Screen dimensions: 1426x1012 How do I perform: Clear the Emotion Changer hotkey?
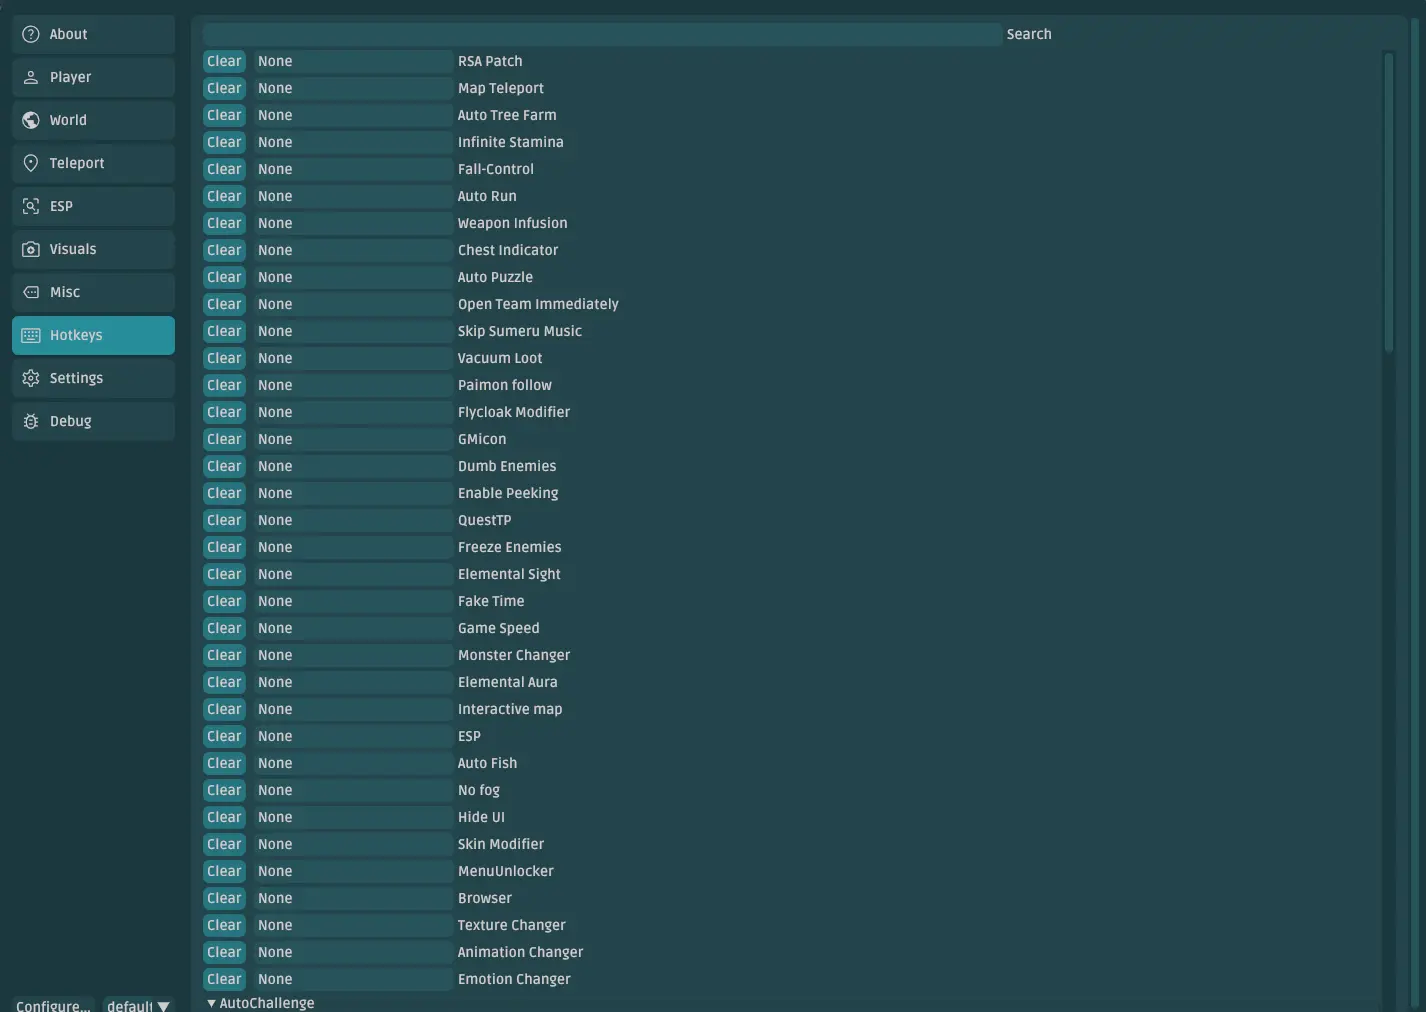pyautogui.click(x=224, y=979)
